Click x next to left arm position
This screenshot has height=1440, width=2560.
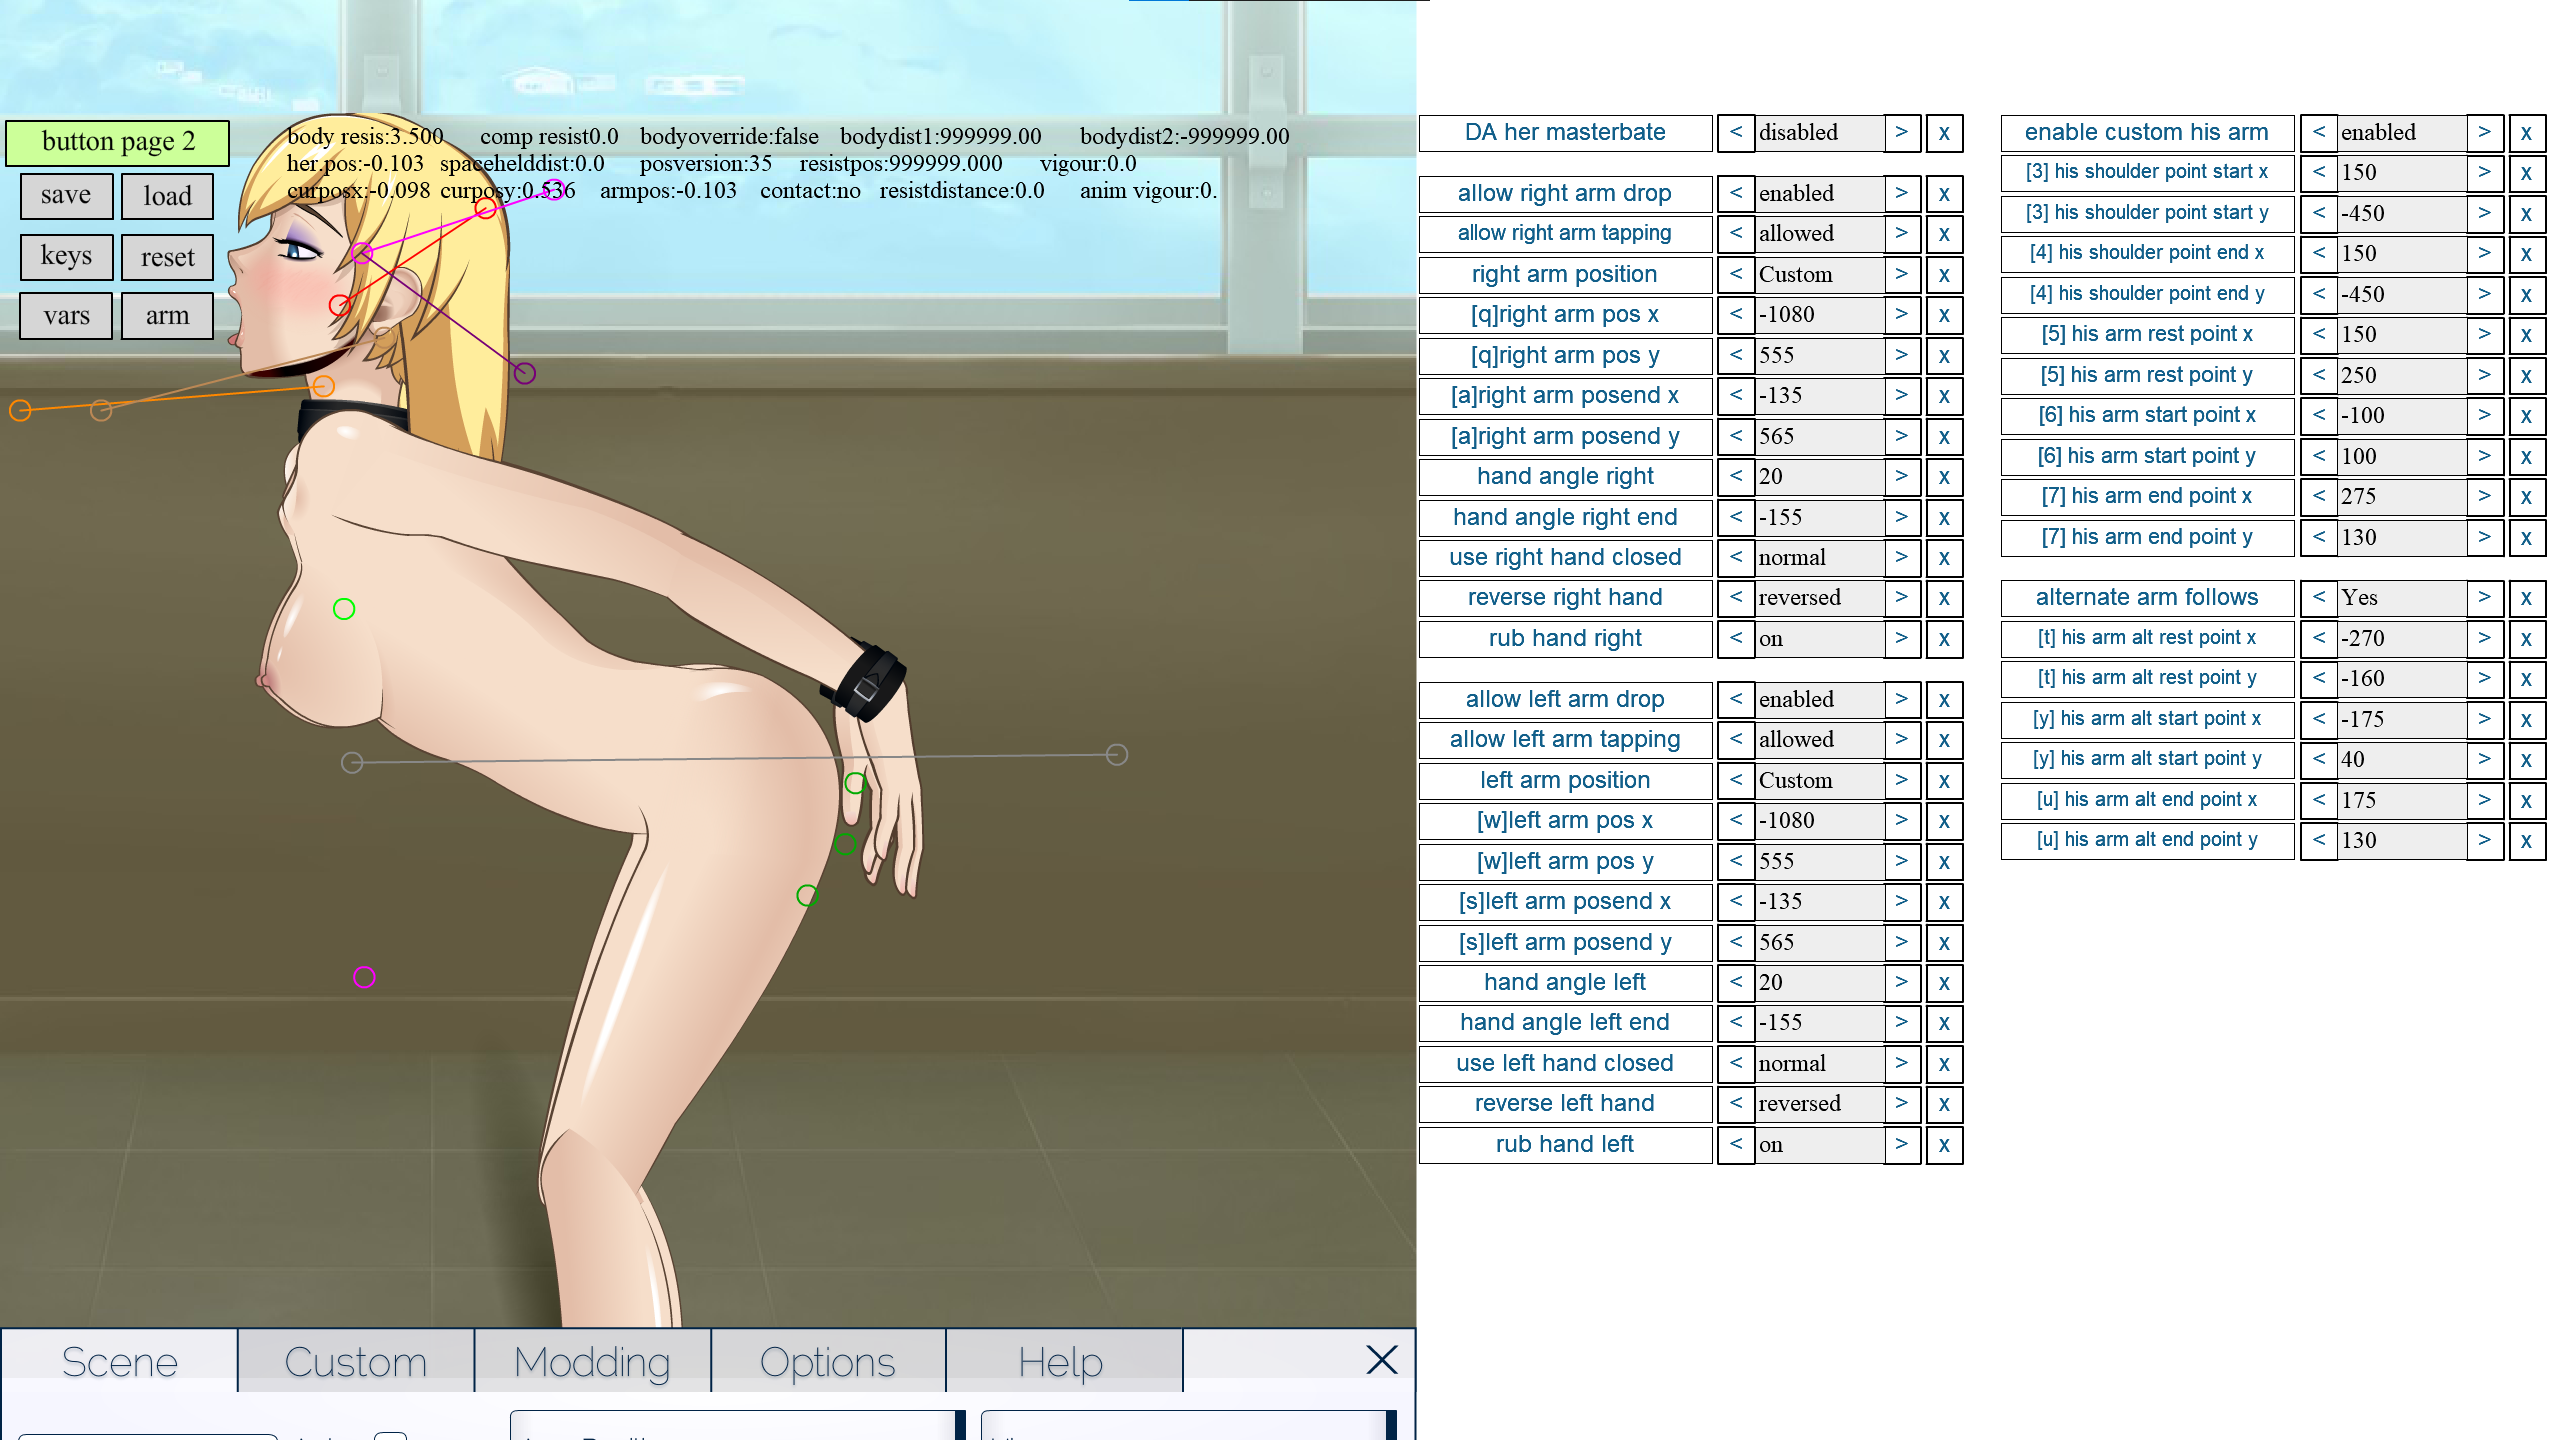coord(1944,781)
